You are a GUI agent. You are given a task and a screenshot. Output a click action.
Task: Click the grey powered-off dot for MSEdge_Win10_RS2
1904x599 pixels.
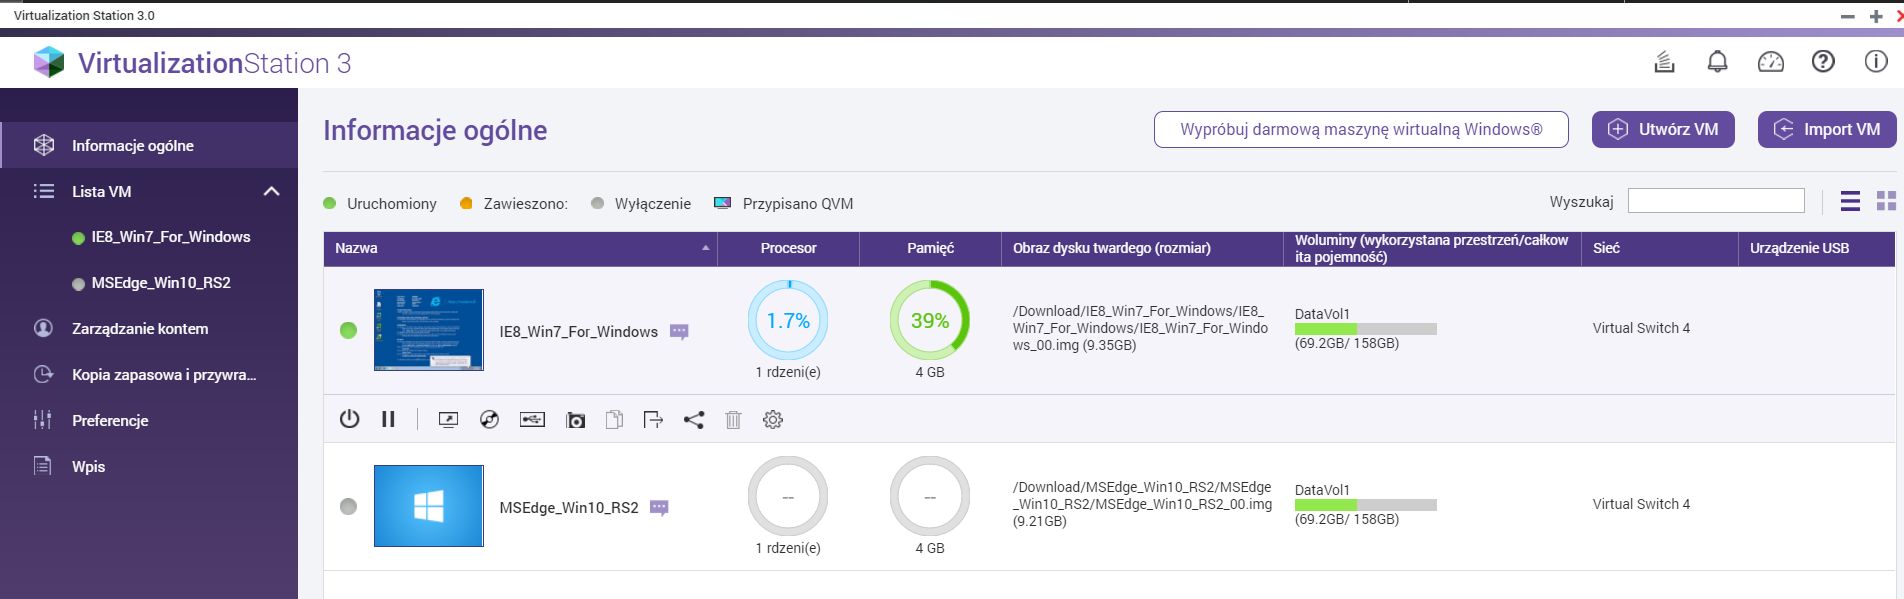[x=348, y=506]
